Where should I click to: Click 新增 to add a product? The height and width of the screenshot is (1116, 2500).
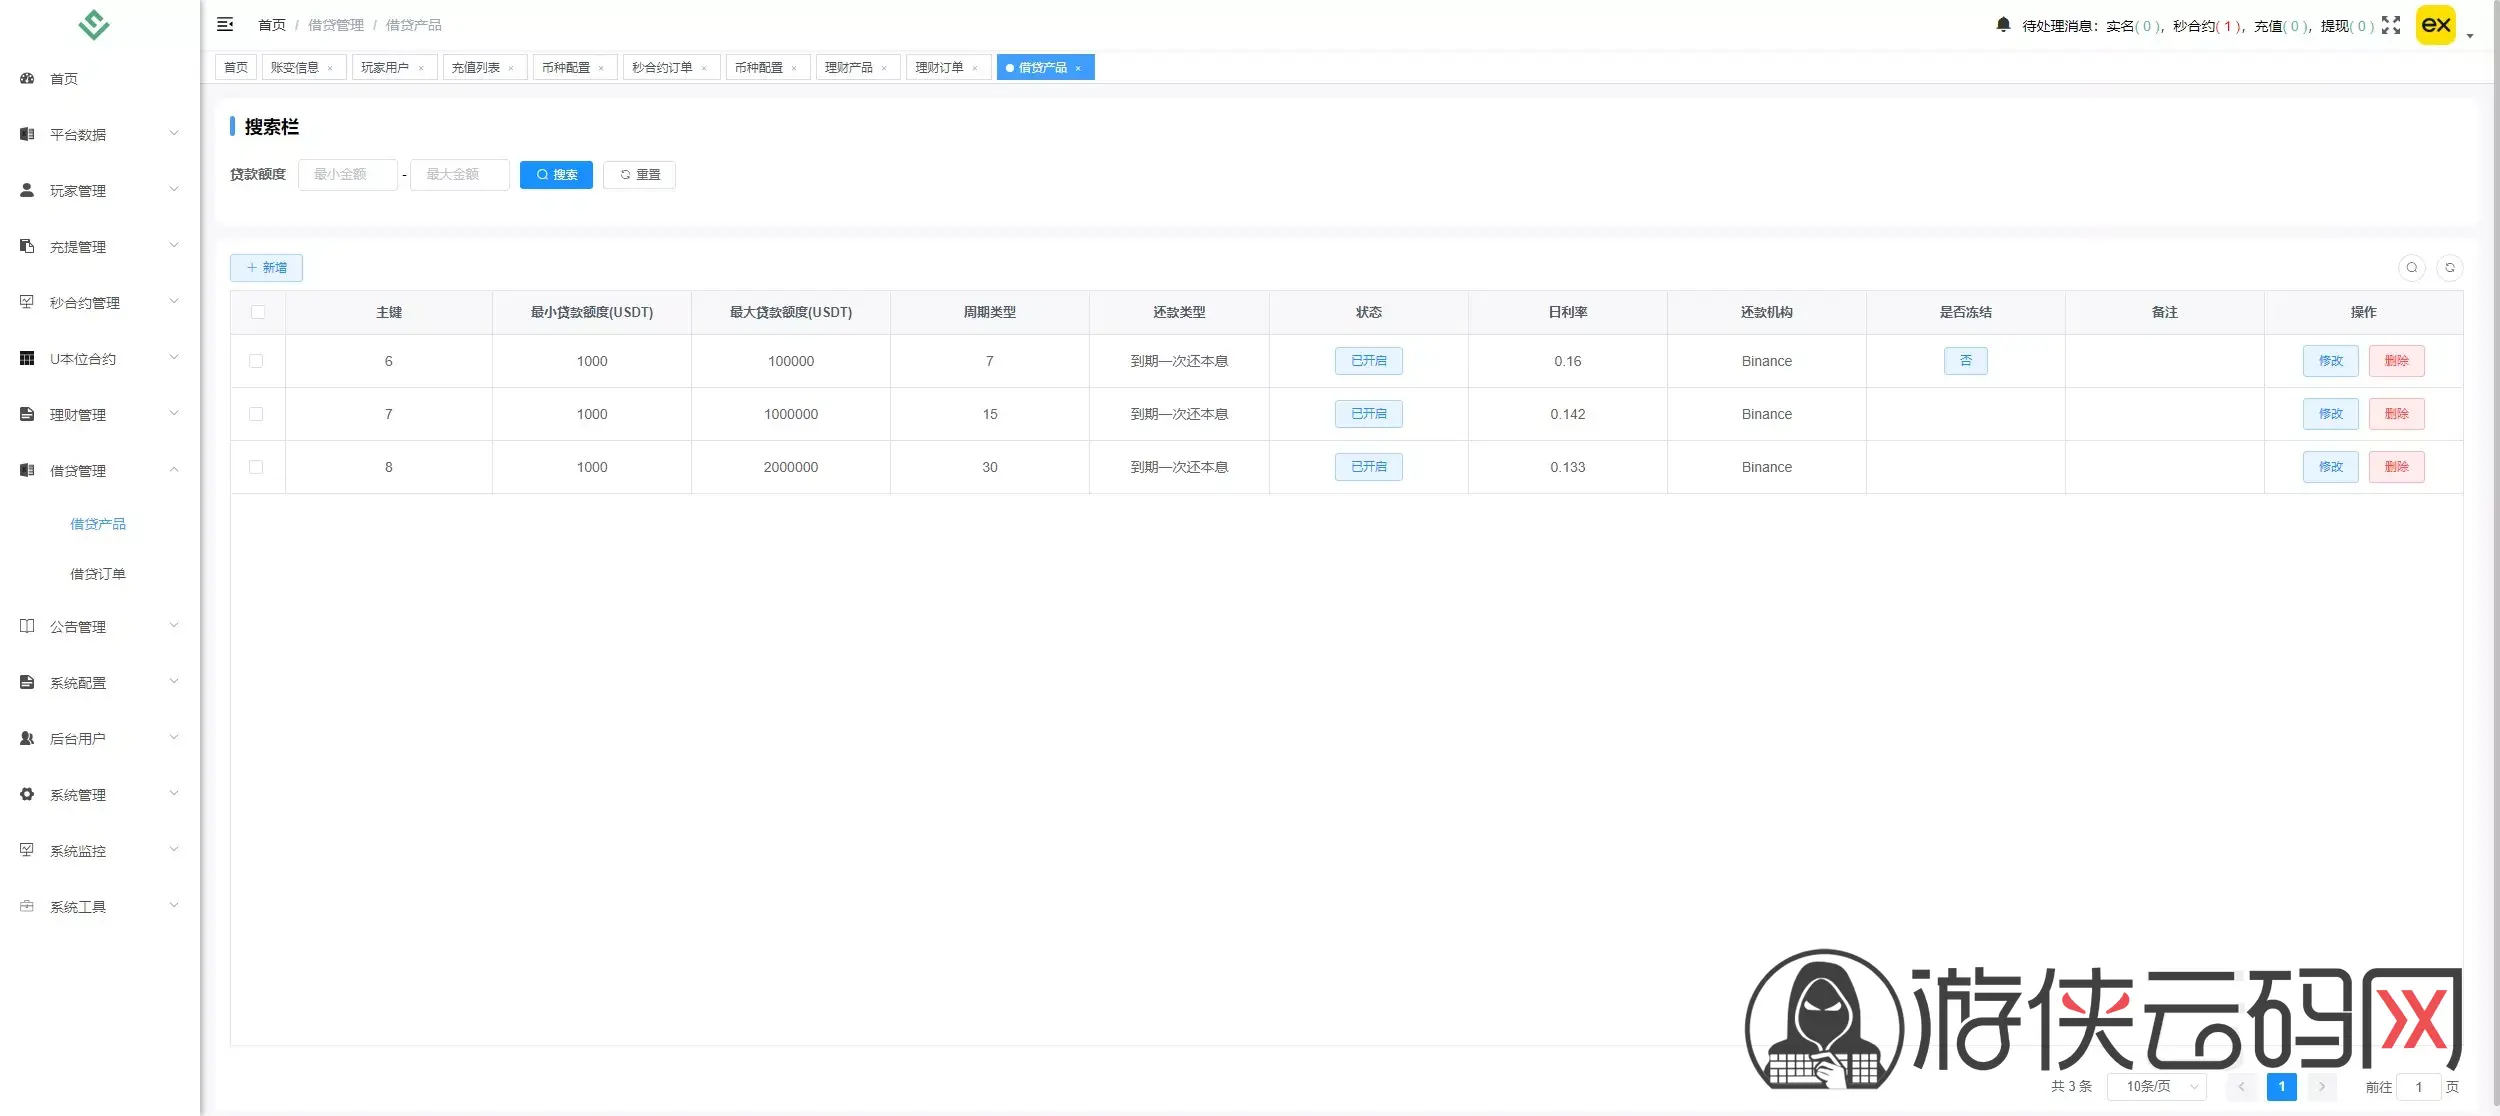pyautogui.click(x=266, y=268)
